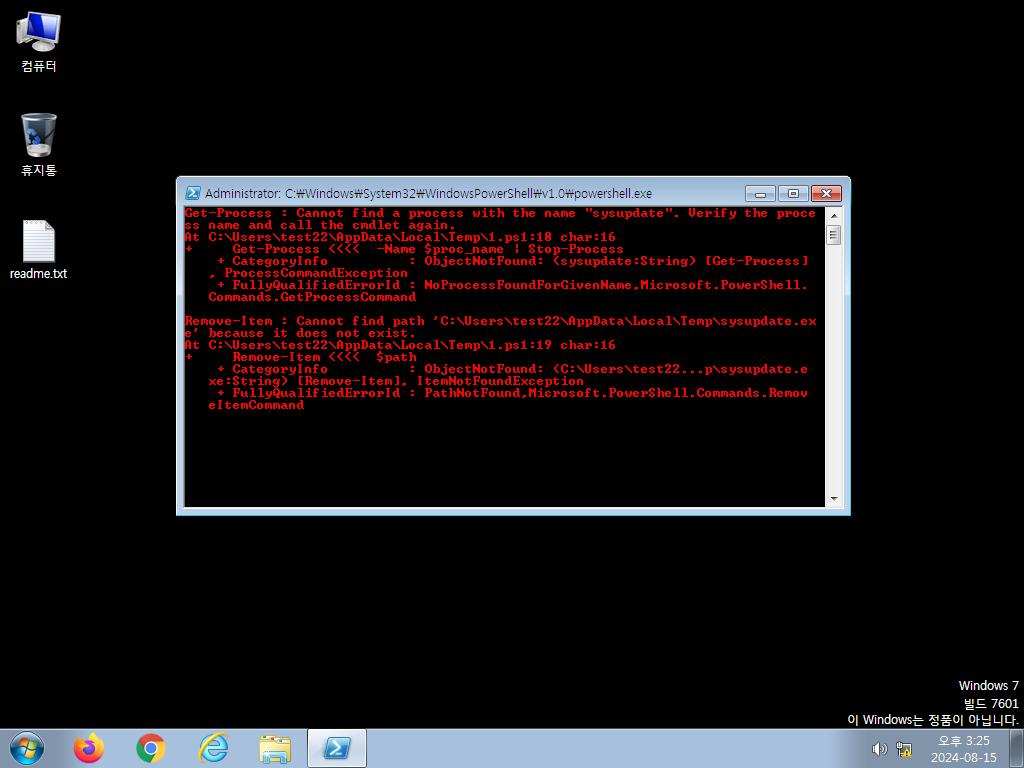Open the Windows Start menu orb

tap(27, 748)
